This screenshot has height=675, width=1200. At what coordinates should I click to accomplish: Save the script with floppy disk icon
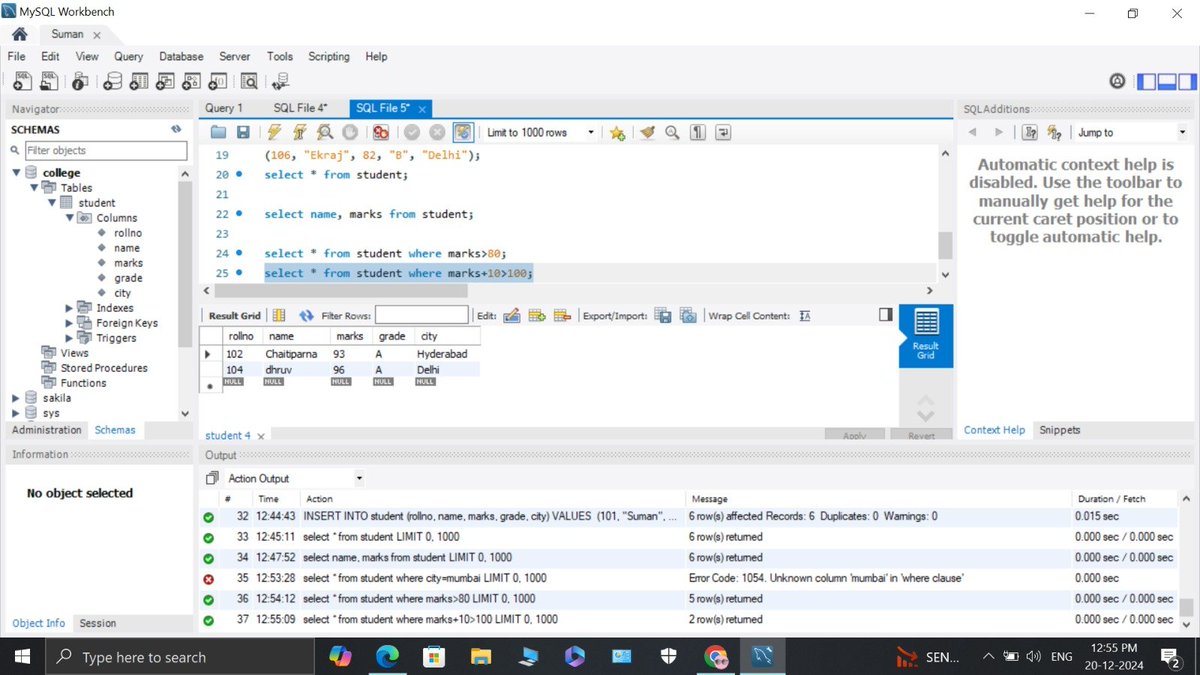point(242,132)
